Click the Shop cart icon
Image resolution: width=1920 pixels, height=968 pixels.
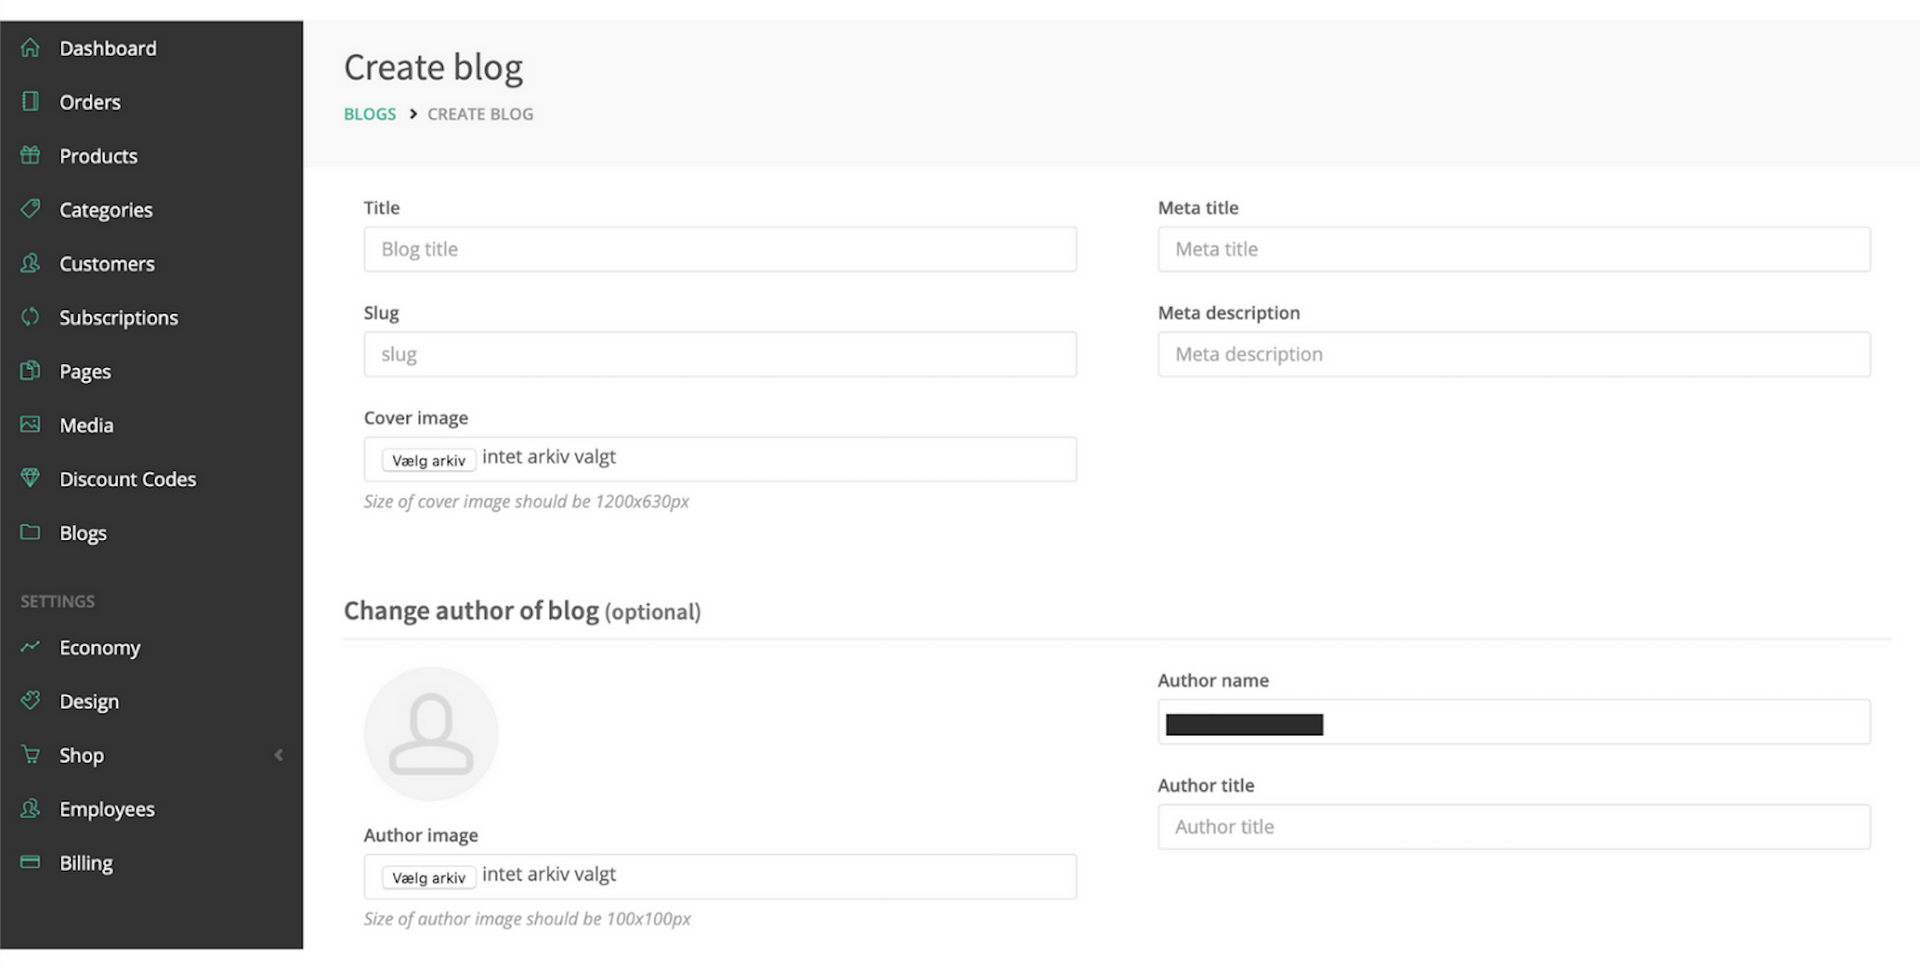pyautogui.click(x=30, y=755)
